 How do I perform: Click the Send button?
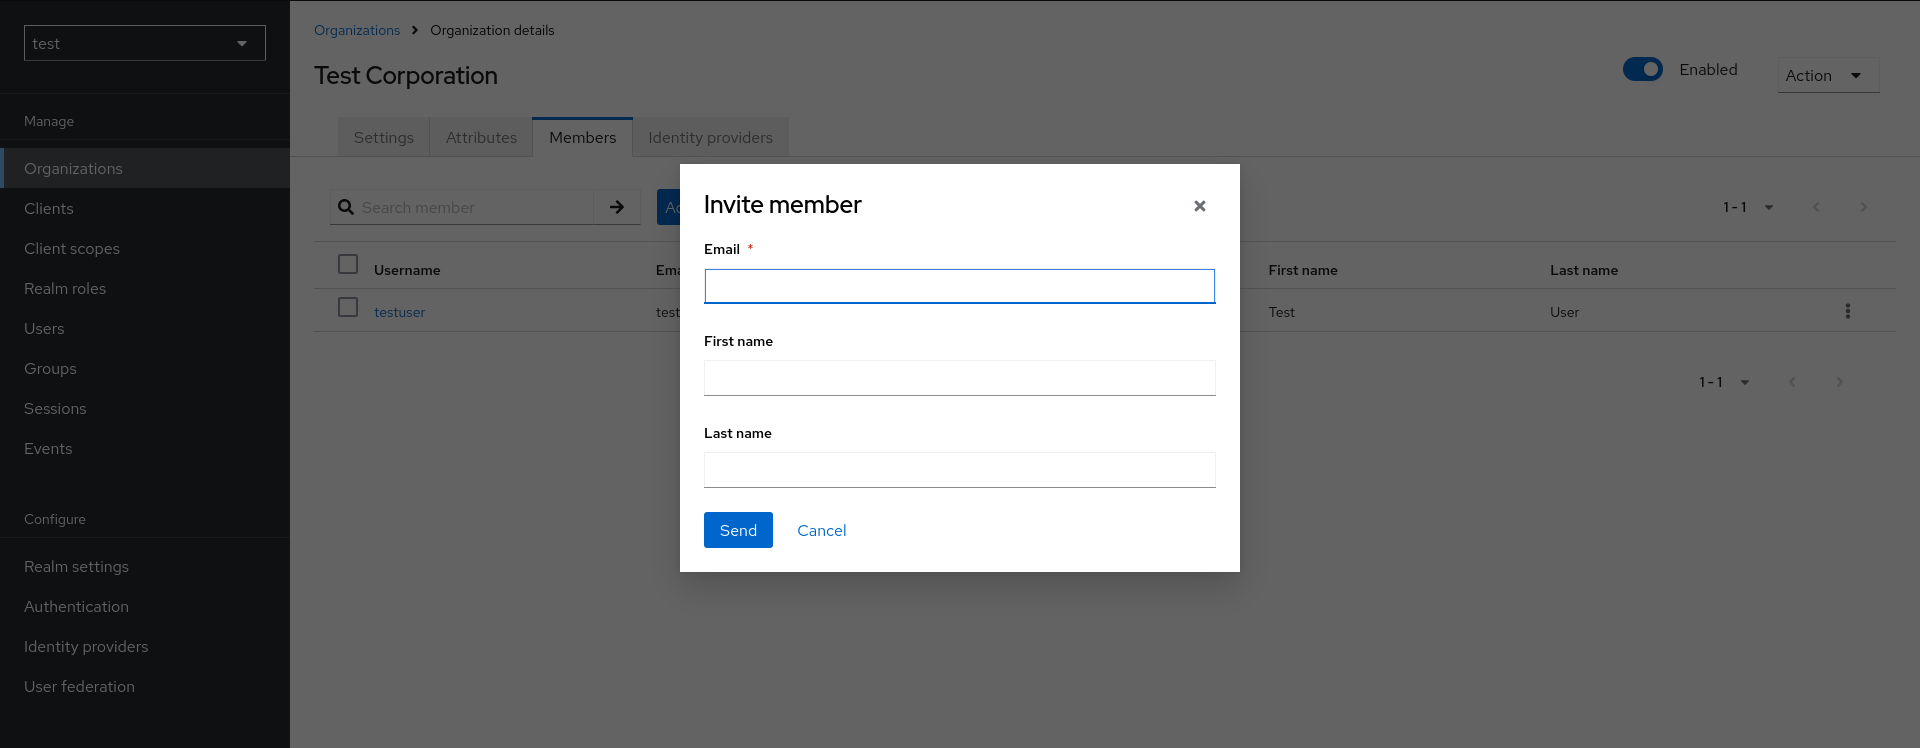(x=738, y=530)
